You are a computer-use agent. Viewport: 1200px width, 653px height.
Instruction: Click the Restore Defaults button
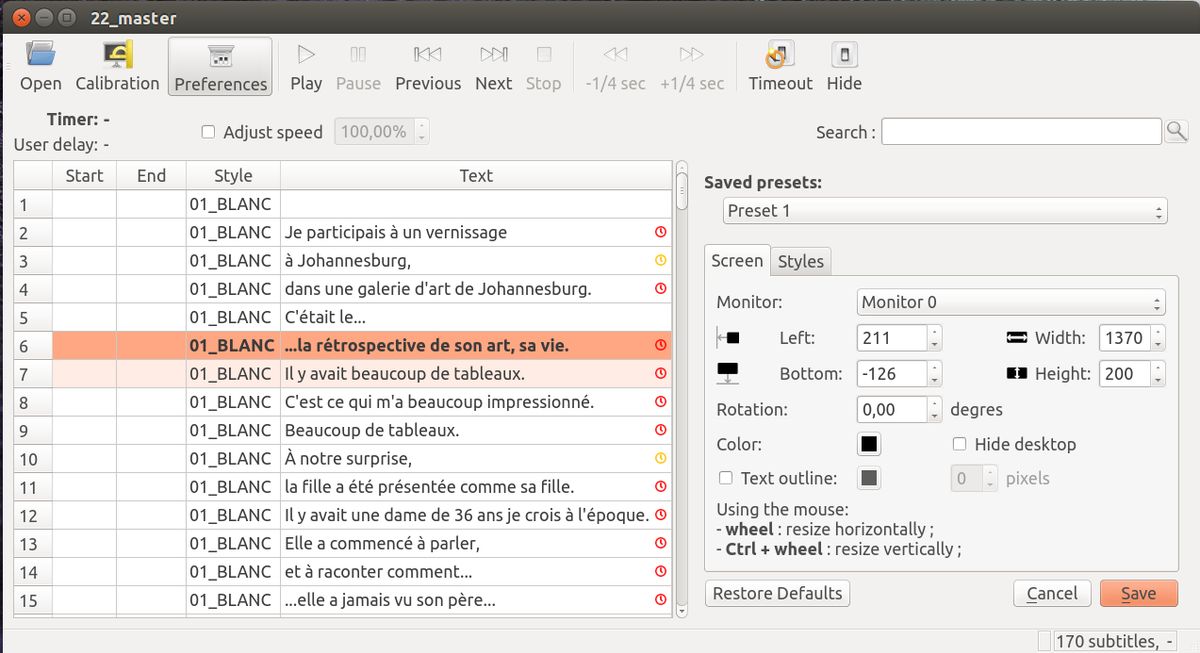pyautogui.click(x=777, y=593)
